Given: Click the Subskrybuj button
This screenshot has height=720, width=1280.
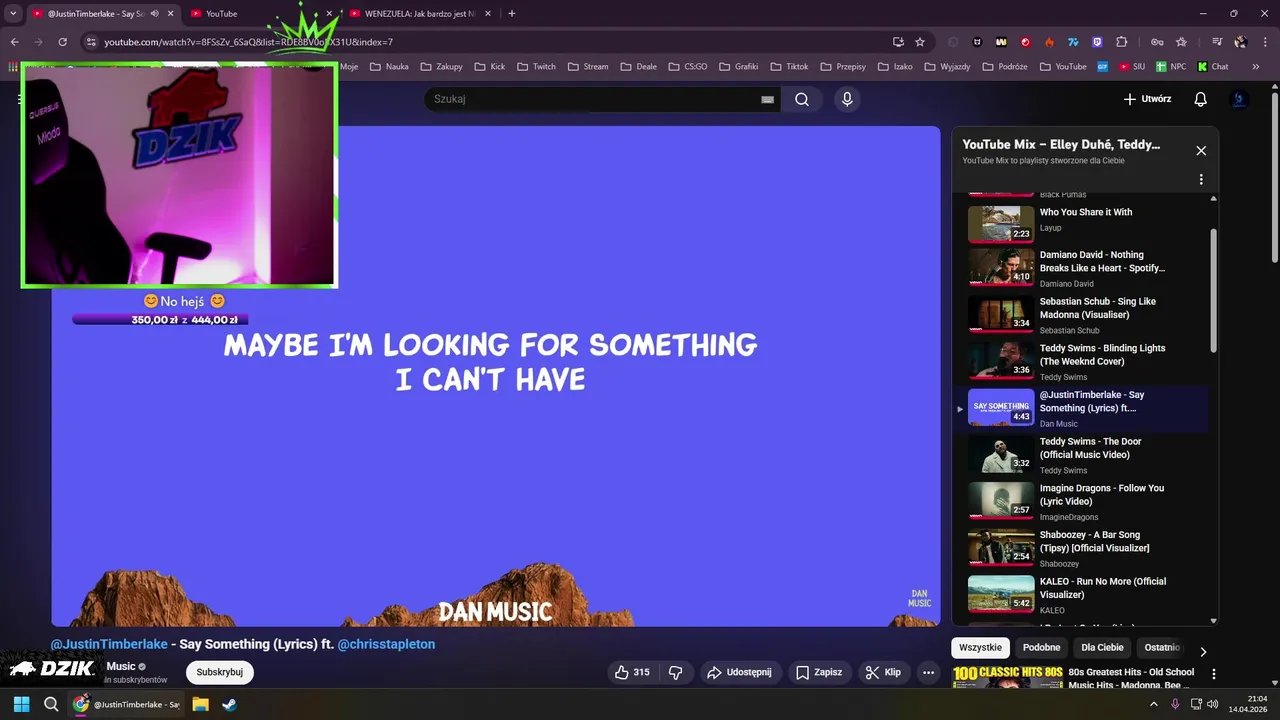Looking at the screenshot, I should [x=219, y=672].
